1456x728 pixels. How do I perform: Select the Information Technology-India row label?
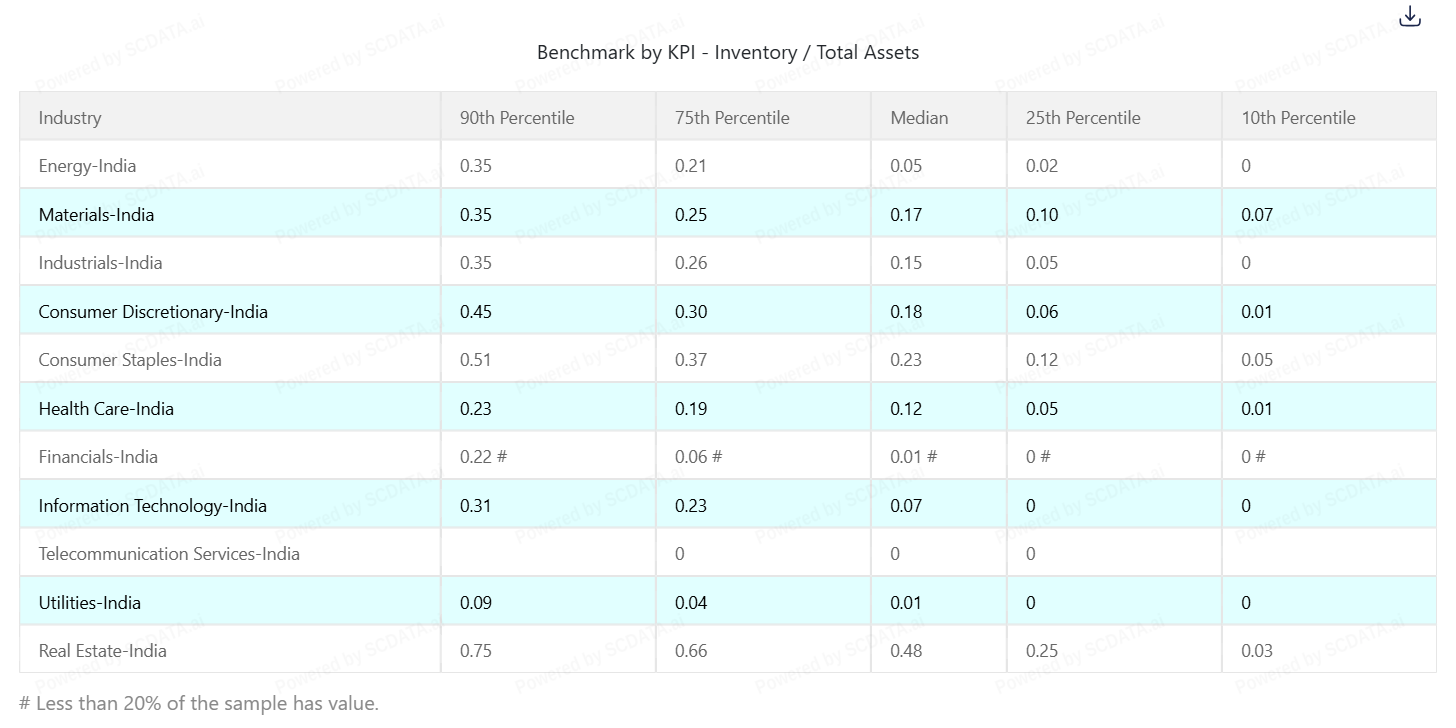pos(152,505)
